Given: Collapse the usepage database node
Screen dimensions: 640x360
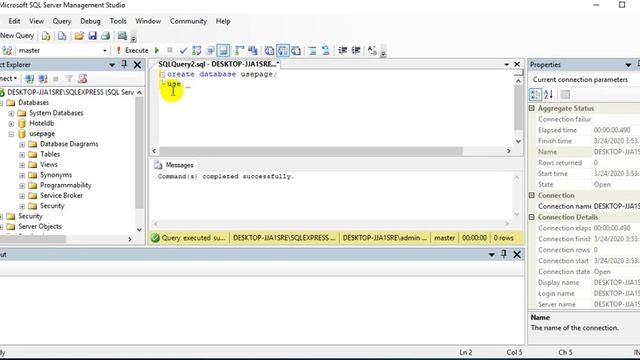Looking at the screenshot, I should [x=11, y=134].
